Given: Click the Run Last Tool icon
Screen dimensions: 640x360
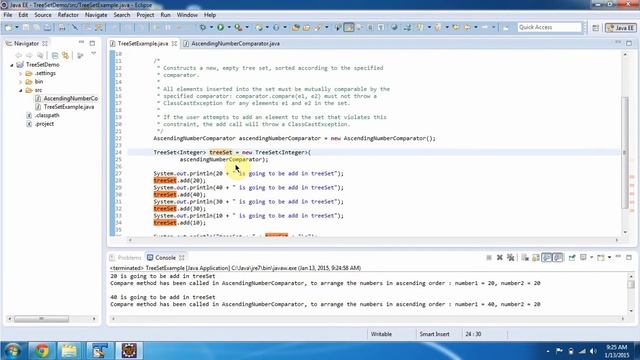Looking at the screenshot, I should click(238, 27).
